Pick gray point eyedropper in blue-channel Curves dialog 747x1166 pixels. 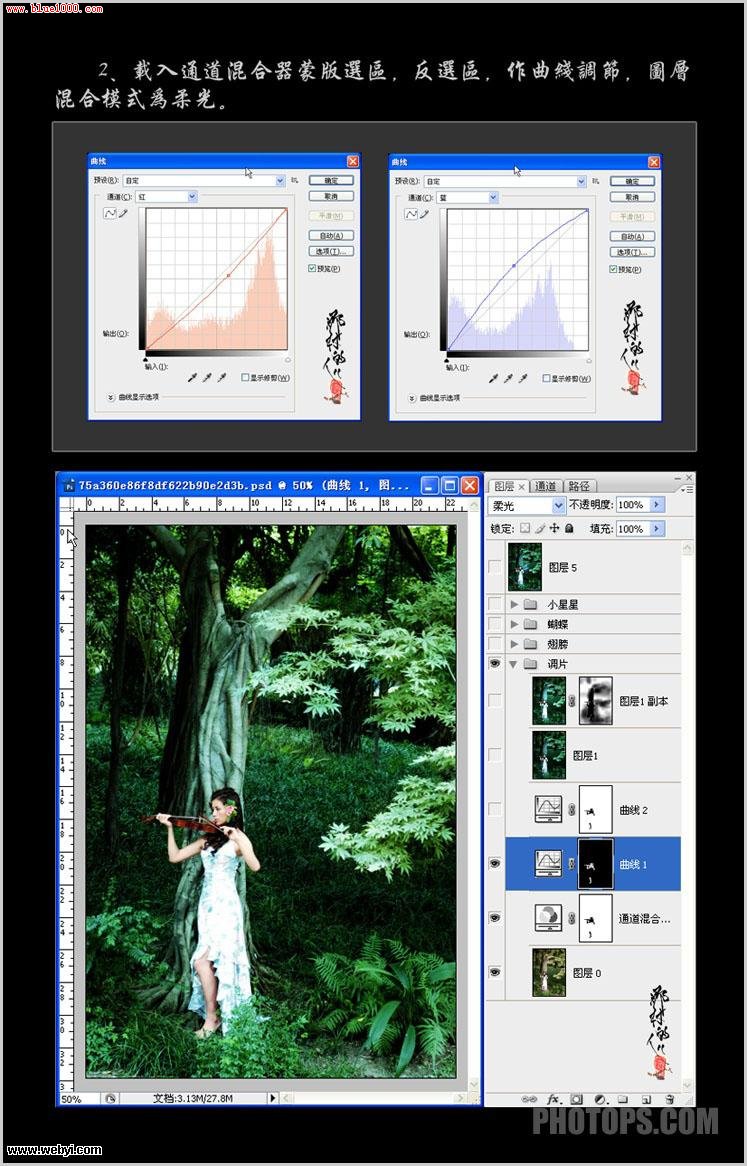[x=508, y=379]
